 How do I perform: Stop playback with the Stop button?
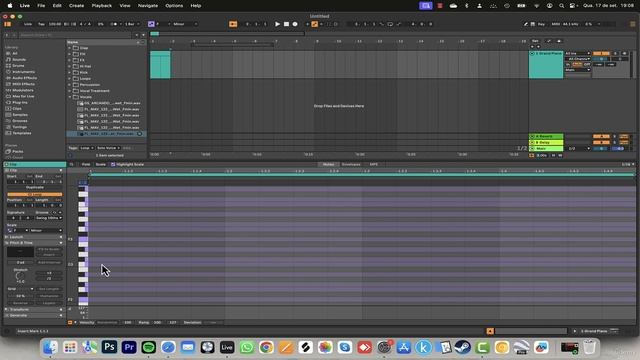point(287,24)
